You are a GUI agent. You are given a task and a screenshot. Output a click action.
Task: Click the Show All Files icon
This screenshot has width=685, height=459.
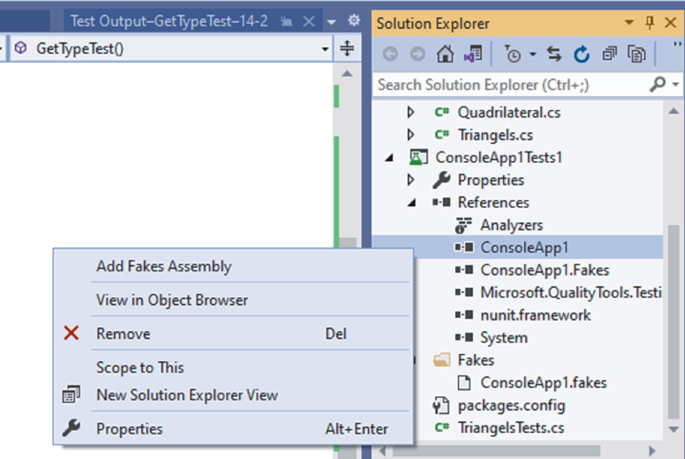pos(634,53)
